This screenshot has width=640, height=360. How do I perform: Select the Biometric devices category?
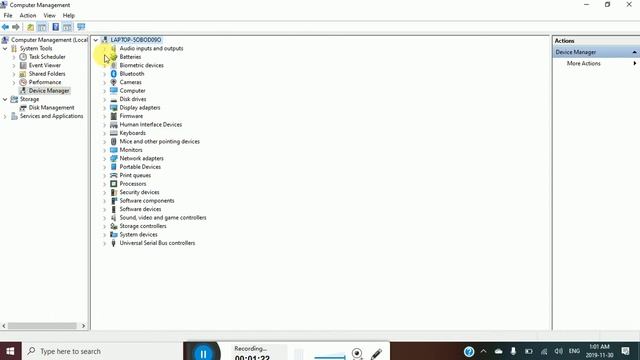141,65
